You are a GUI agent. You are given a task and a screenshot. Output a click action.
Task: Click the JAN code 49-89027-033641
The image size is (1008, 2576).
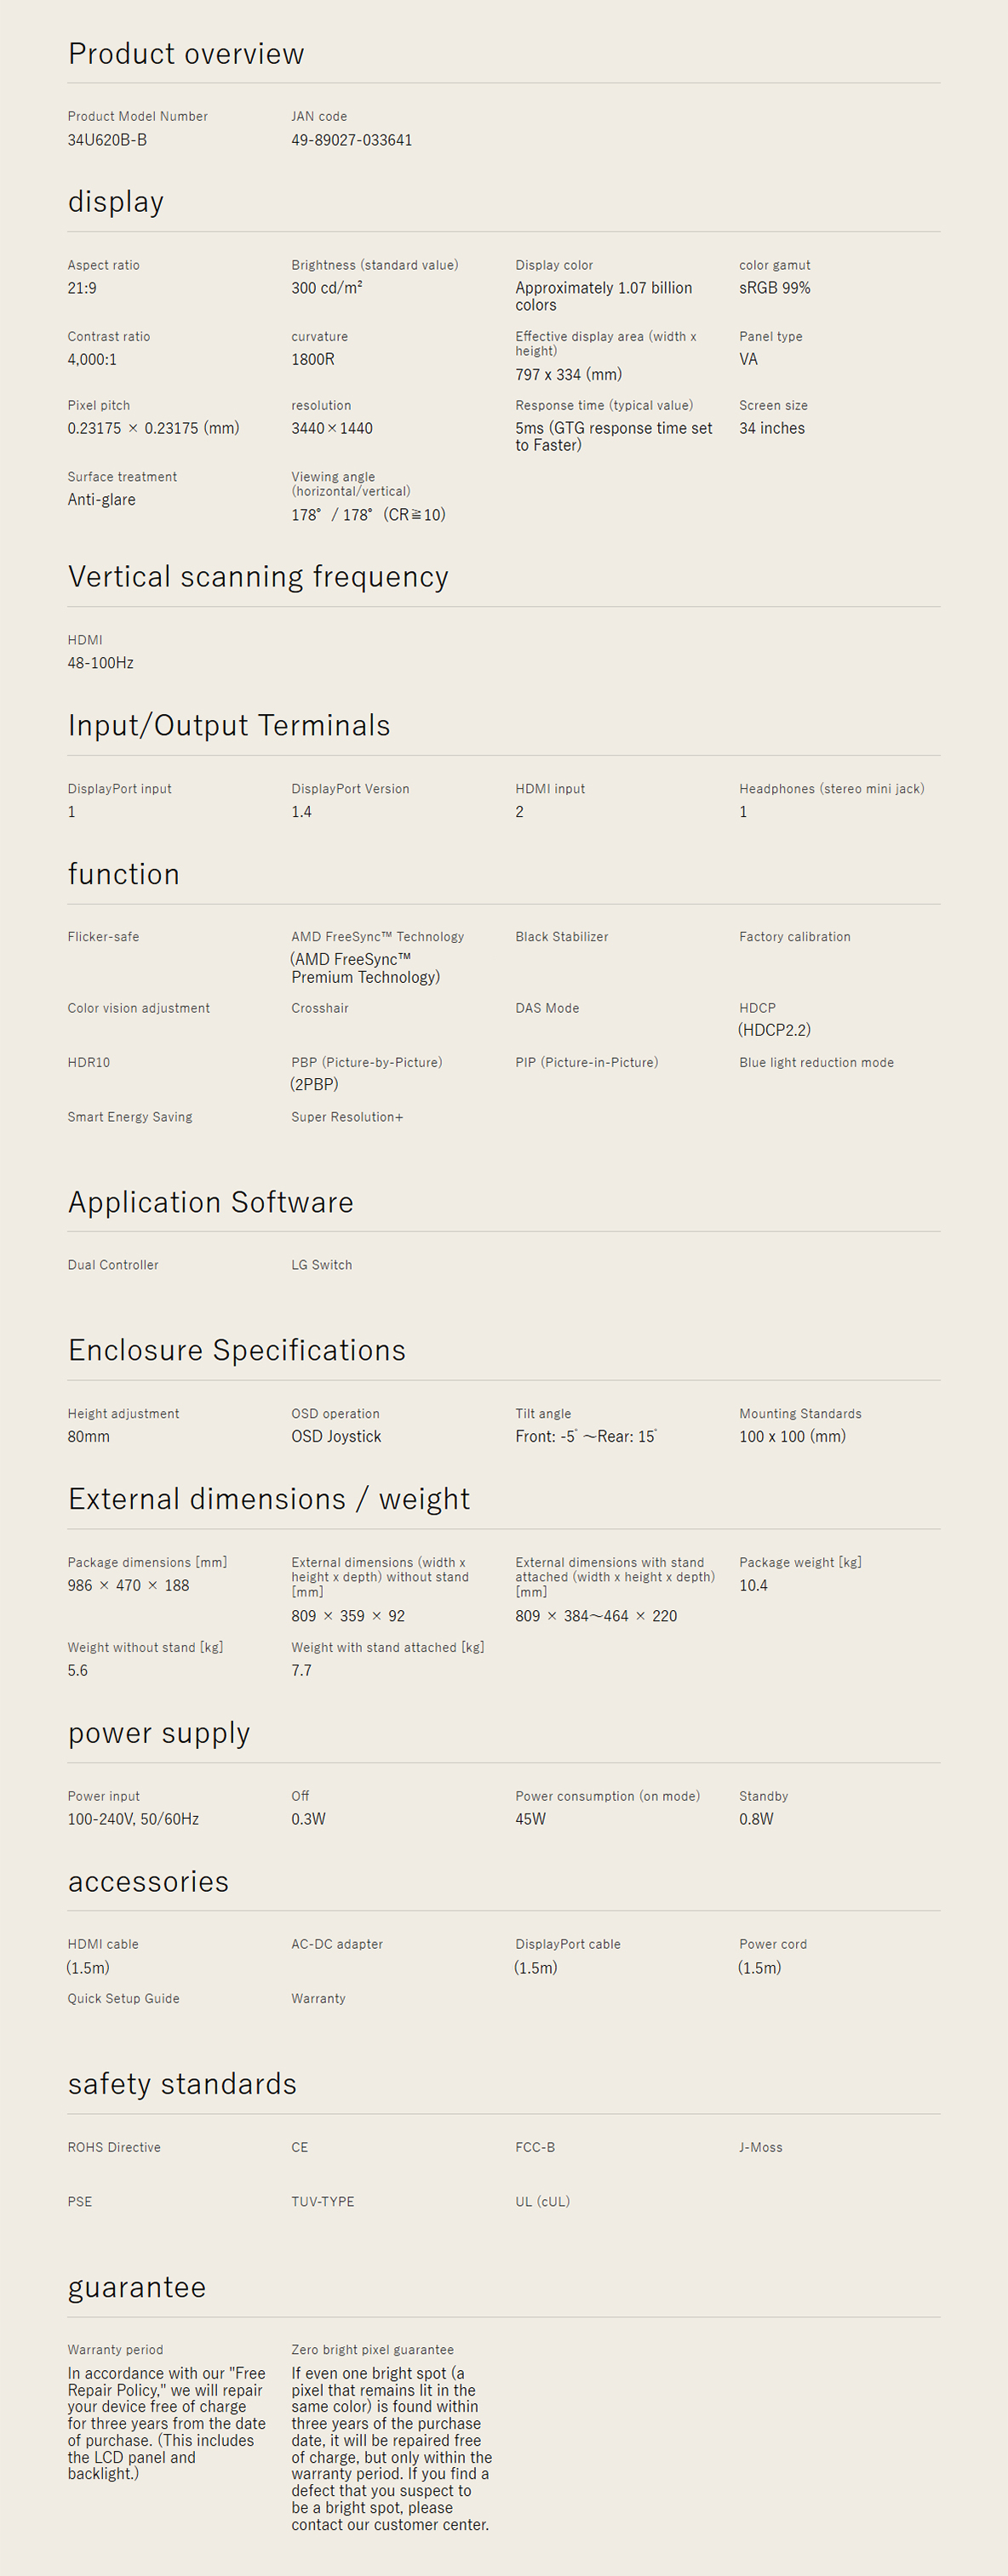(x=351, y=140)
